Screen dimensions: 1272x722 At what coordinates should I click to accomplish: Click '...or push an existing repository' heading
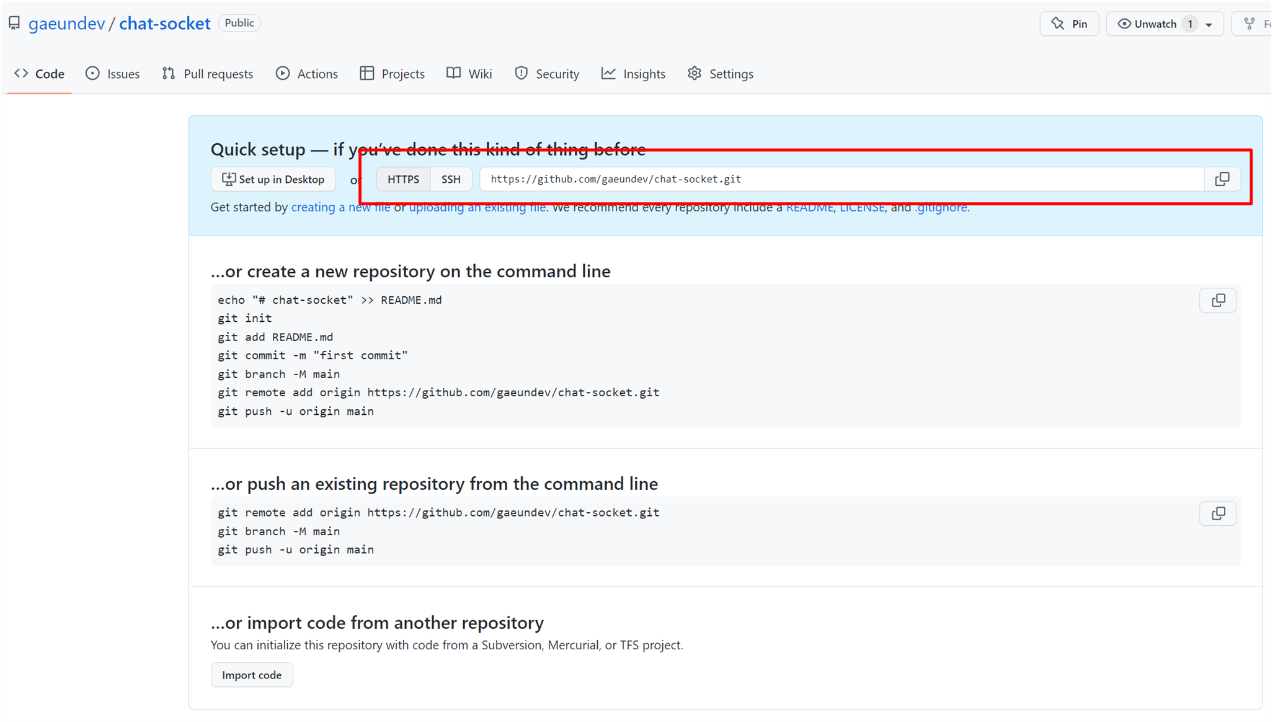(435, 483)
